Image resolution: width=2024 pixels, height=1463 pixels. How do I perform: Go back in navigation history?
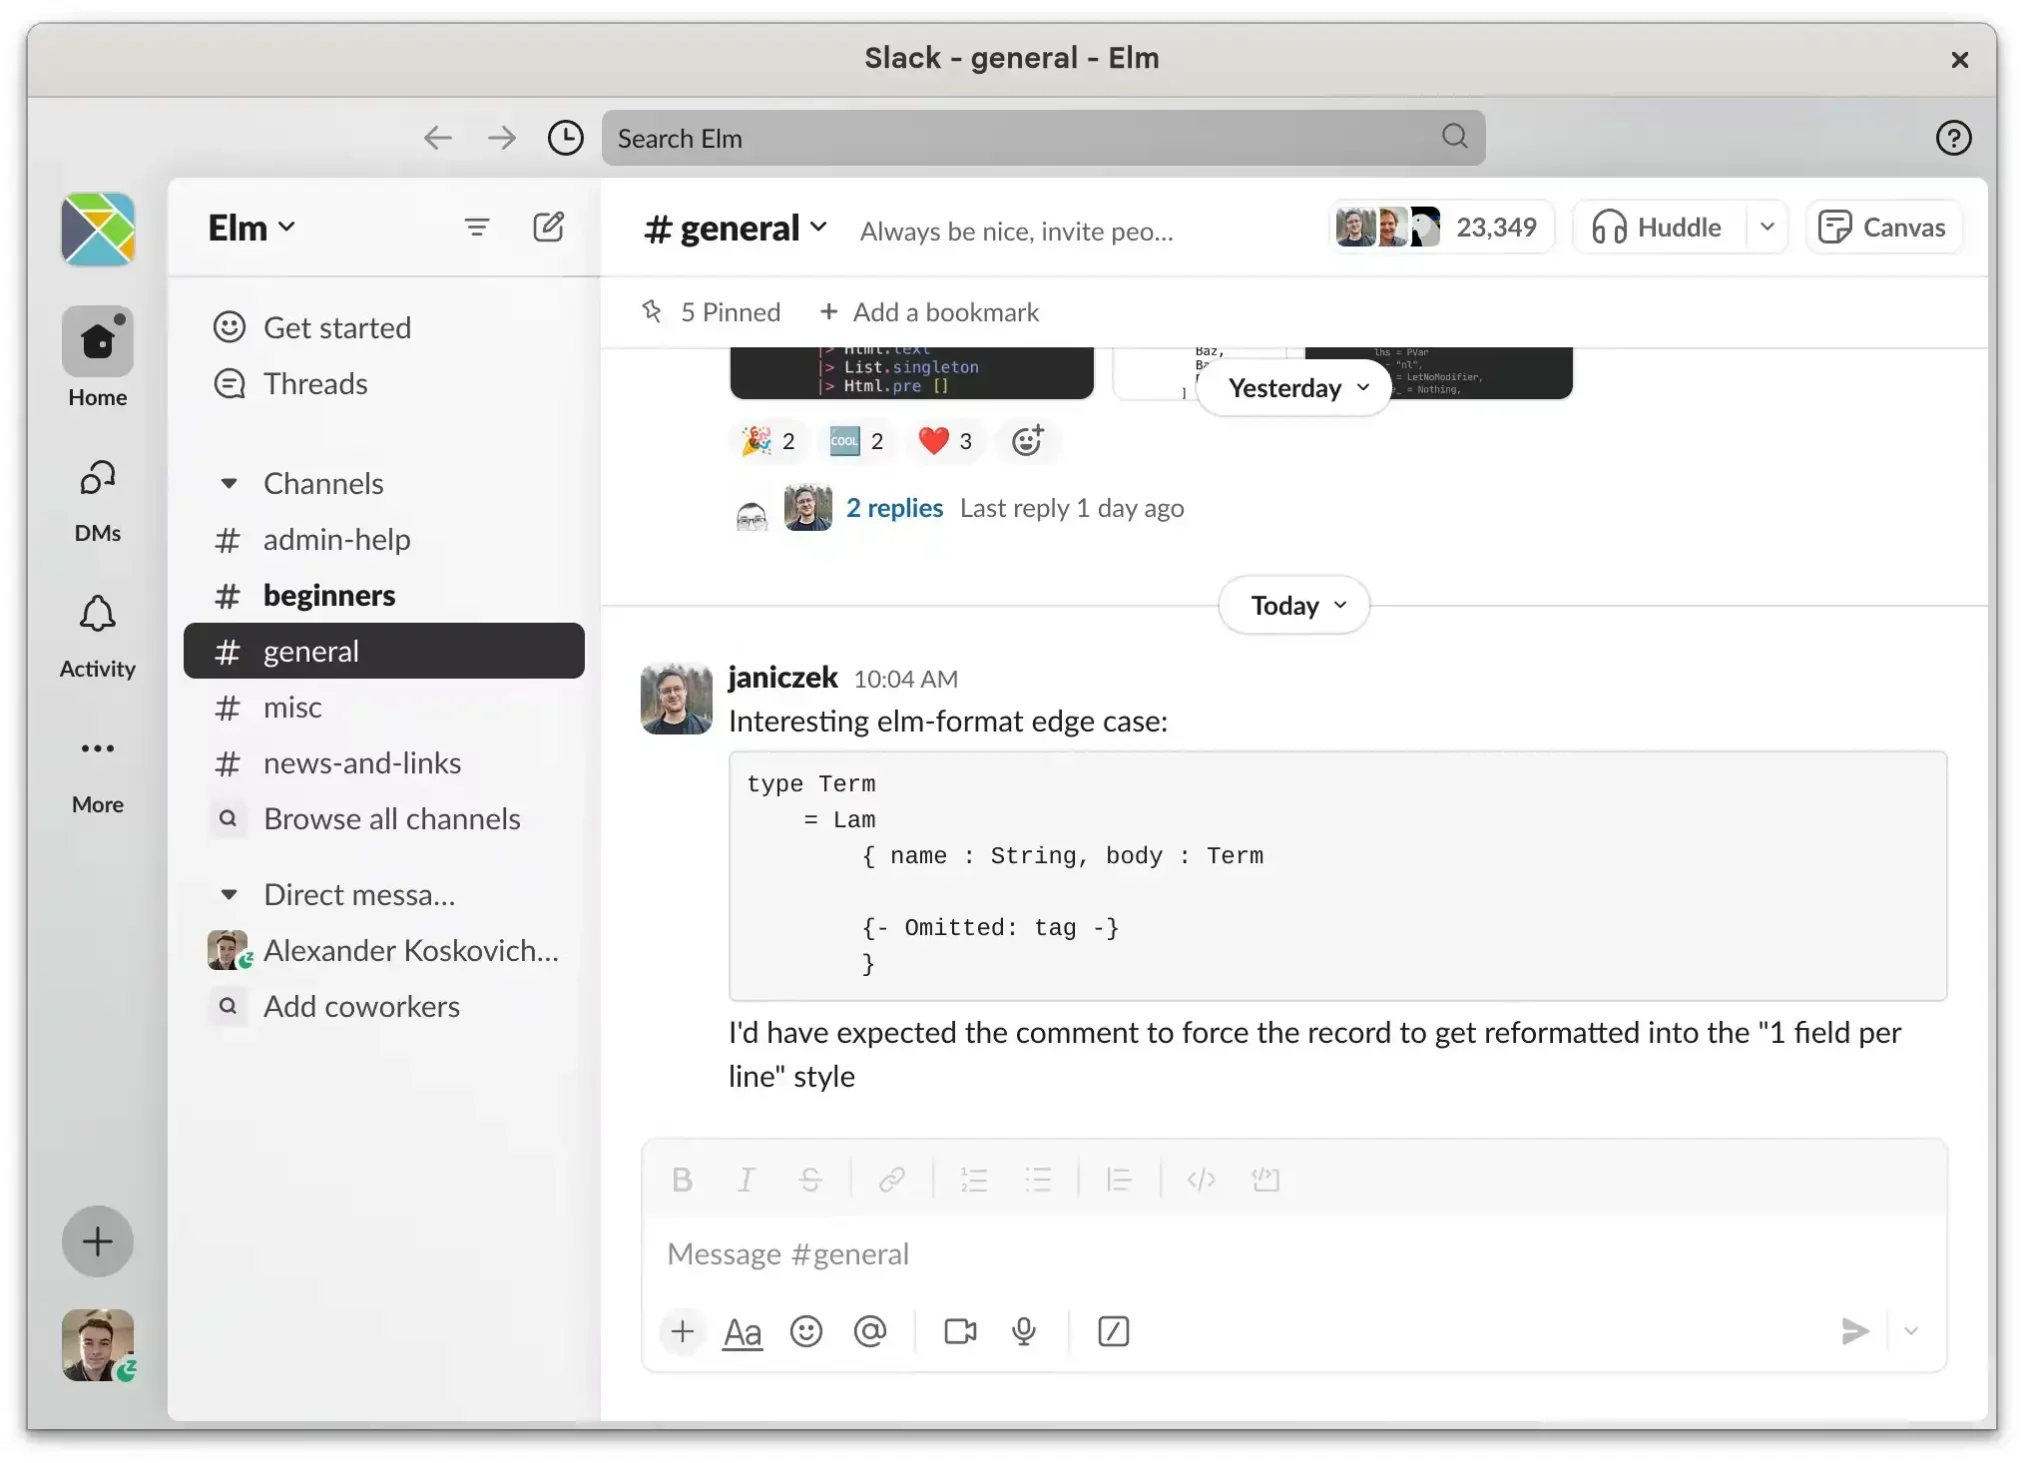pyautogui.click(x=437, y=138)
